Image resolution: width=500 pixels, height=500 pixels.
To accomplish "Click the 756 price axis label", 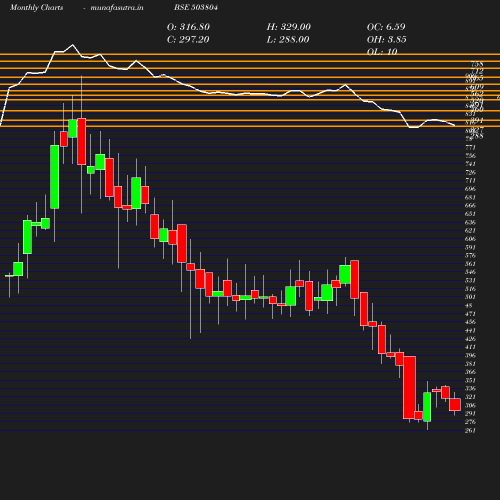I will pos(470,156).
